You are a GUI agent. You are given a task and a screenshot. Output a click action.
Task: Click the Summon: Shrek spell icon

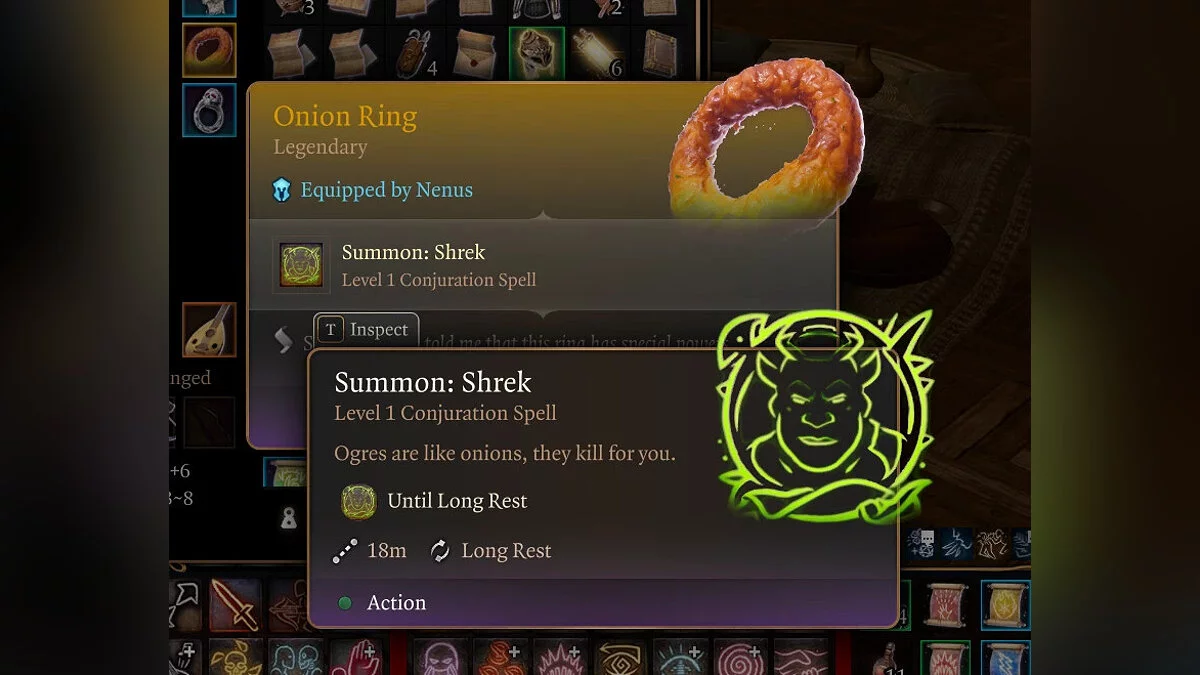[x=302, y=266]
